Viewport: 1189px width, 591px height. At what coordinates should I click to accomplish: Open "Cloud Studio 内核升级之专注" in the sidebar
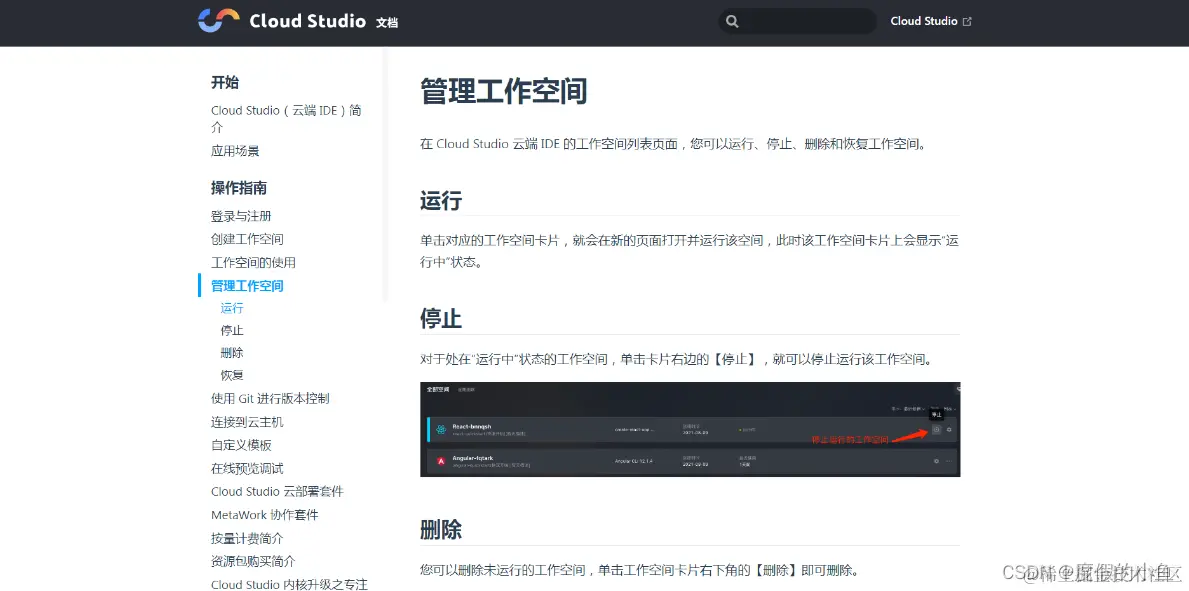pos(289,584)
